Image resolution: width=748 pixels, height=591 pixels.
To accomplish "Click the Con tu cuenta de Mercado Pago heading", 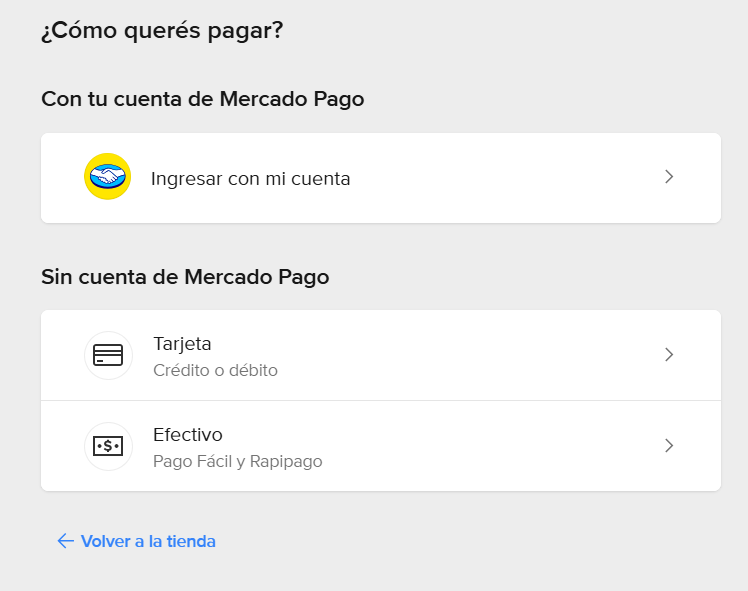I will 202,99.
